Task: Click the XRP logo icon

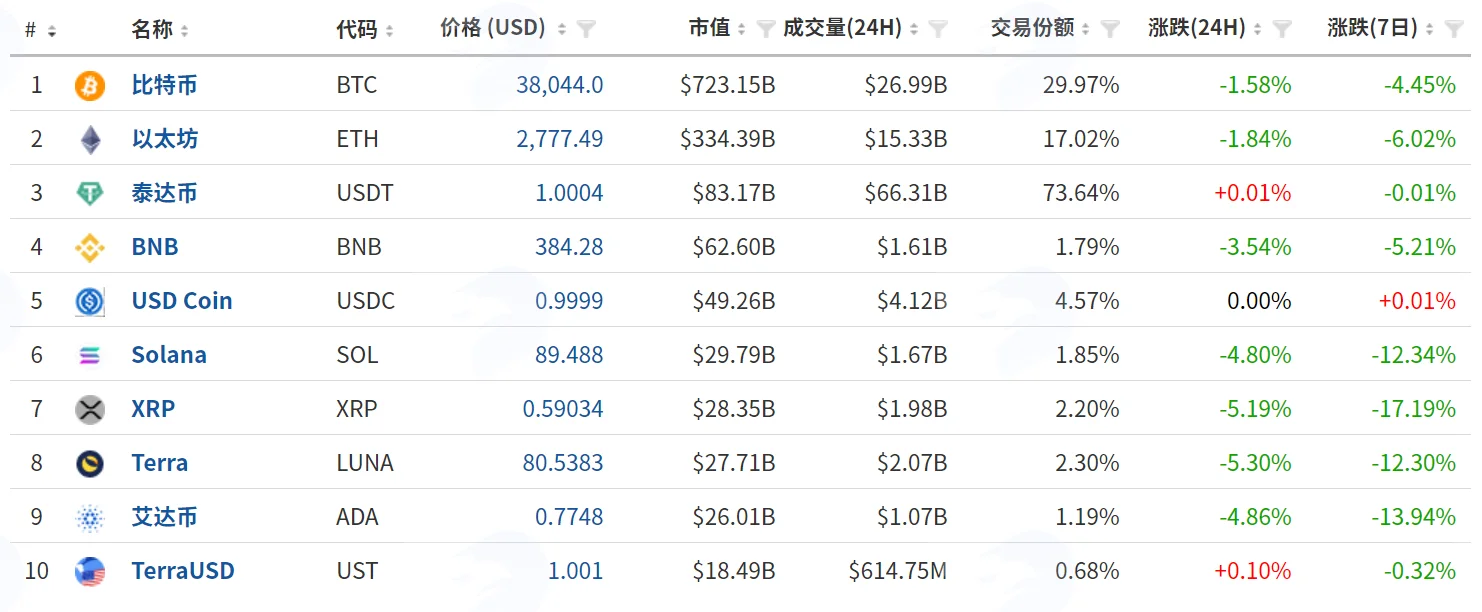Action: (90, 410)
